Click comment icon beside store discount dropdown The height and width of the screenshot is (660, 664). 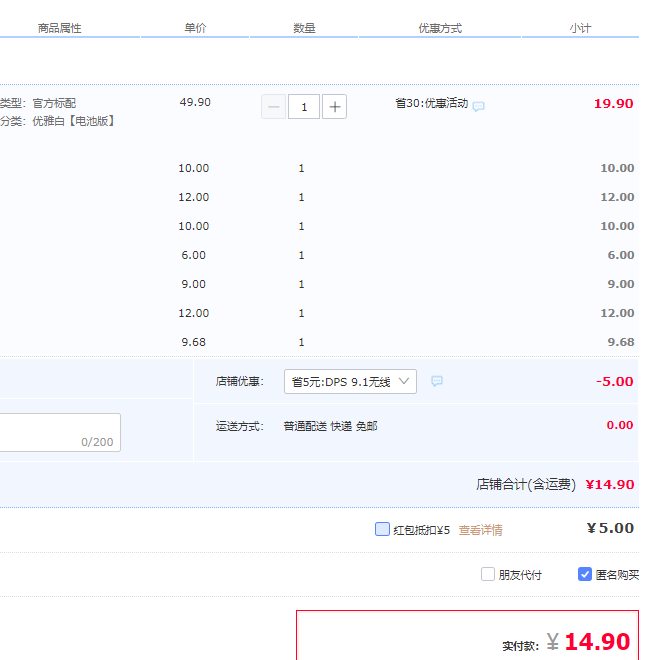[437, 381]
